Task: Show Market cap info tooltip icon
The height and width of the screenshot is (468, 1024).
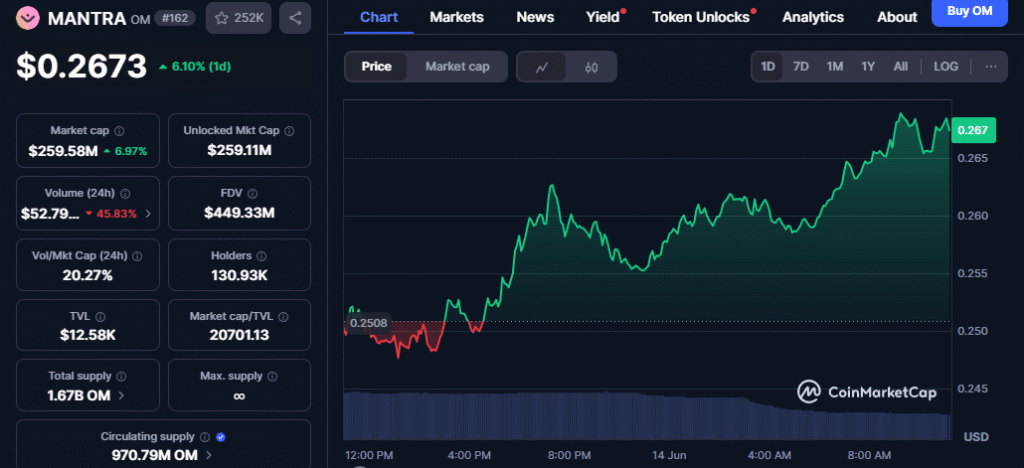Action: (x=120, y=131)
